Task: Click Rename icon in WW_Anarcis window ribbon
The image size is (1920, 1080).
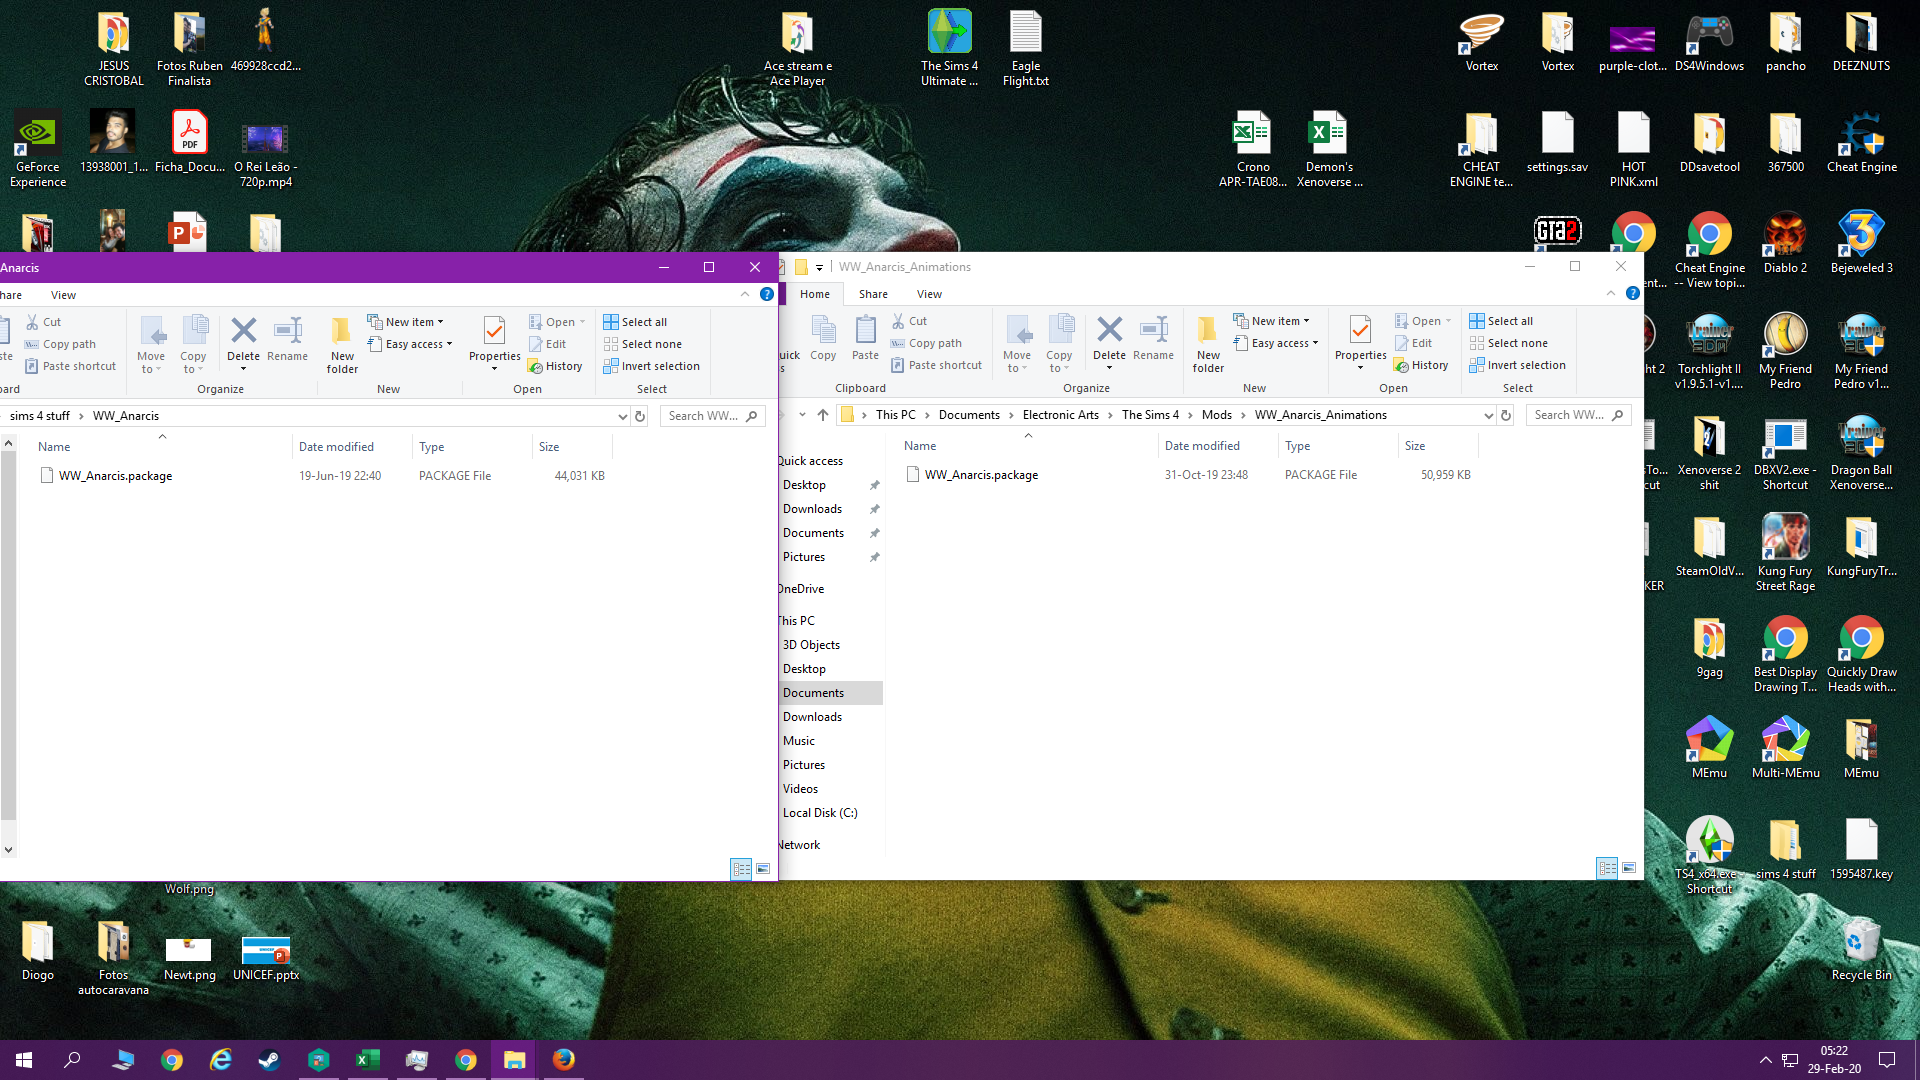Action: pos(288,340)
